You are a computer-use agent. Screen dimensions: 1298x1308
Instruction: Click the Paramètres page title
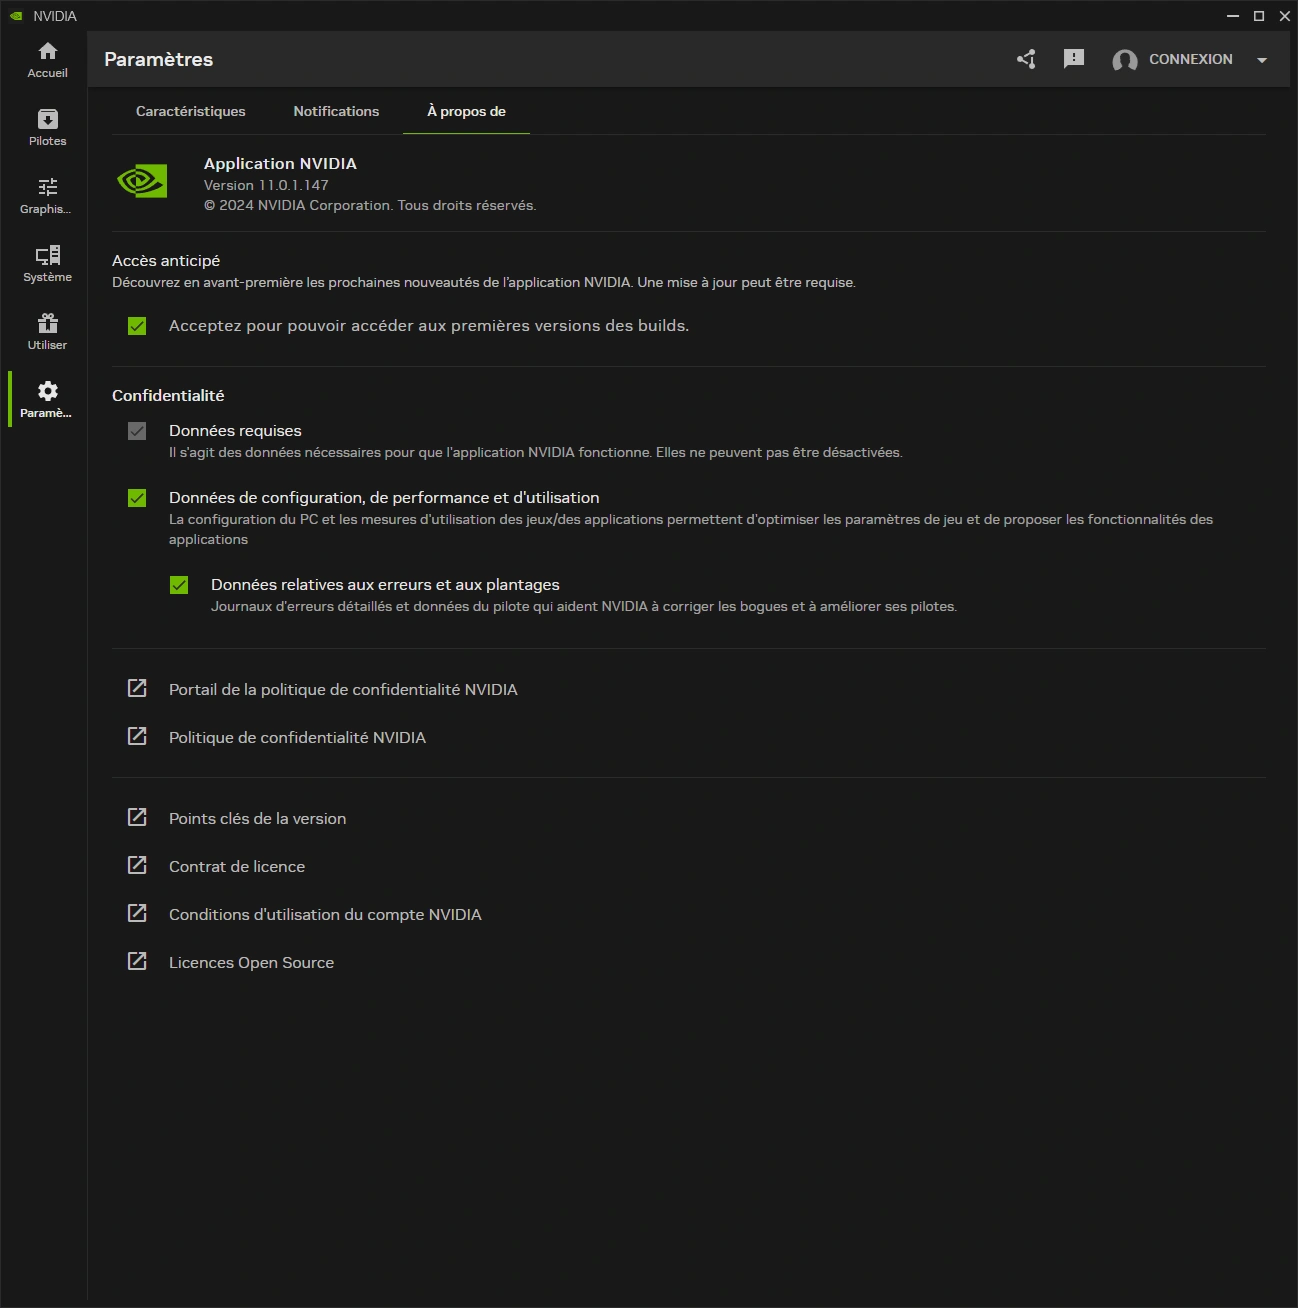[x=159, y=59]
